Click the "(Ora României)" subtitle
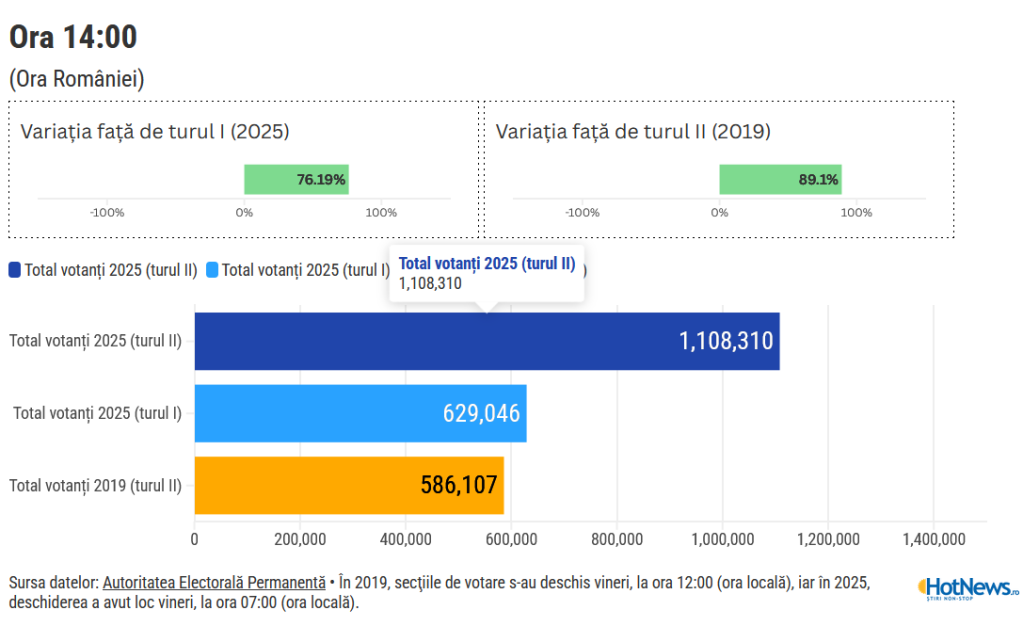 coord(77,79)
